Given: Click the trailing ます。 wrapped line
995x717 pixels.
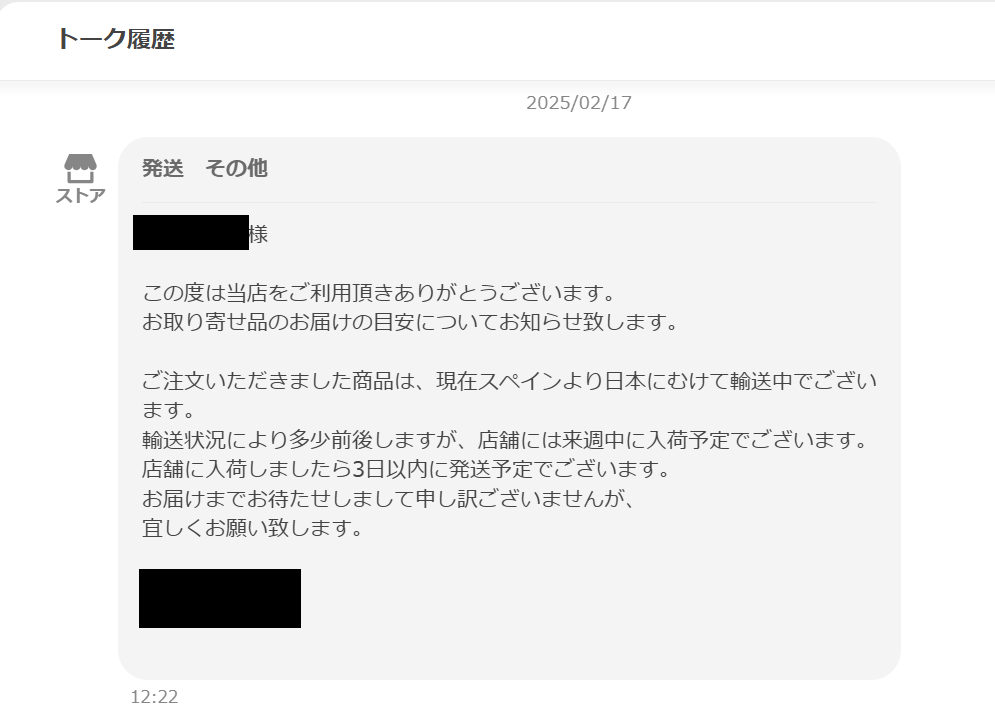Looking at the screenshot, I should (169, 410).
